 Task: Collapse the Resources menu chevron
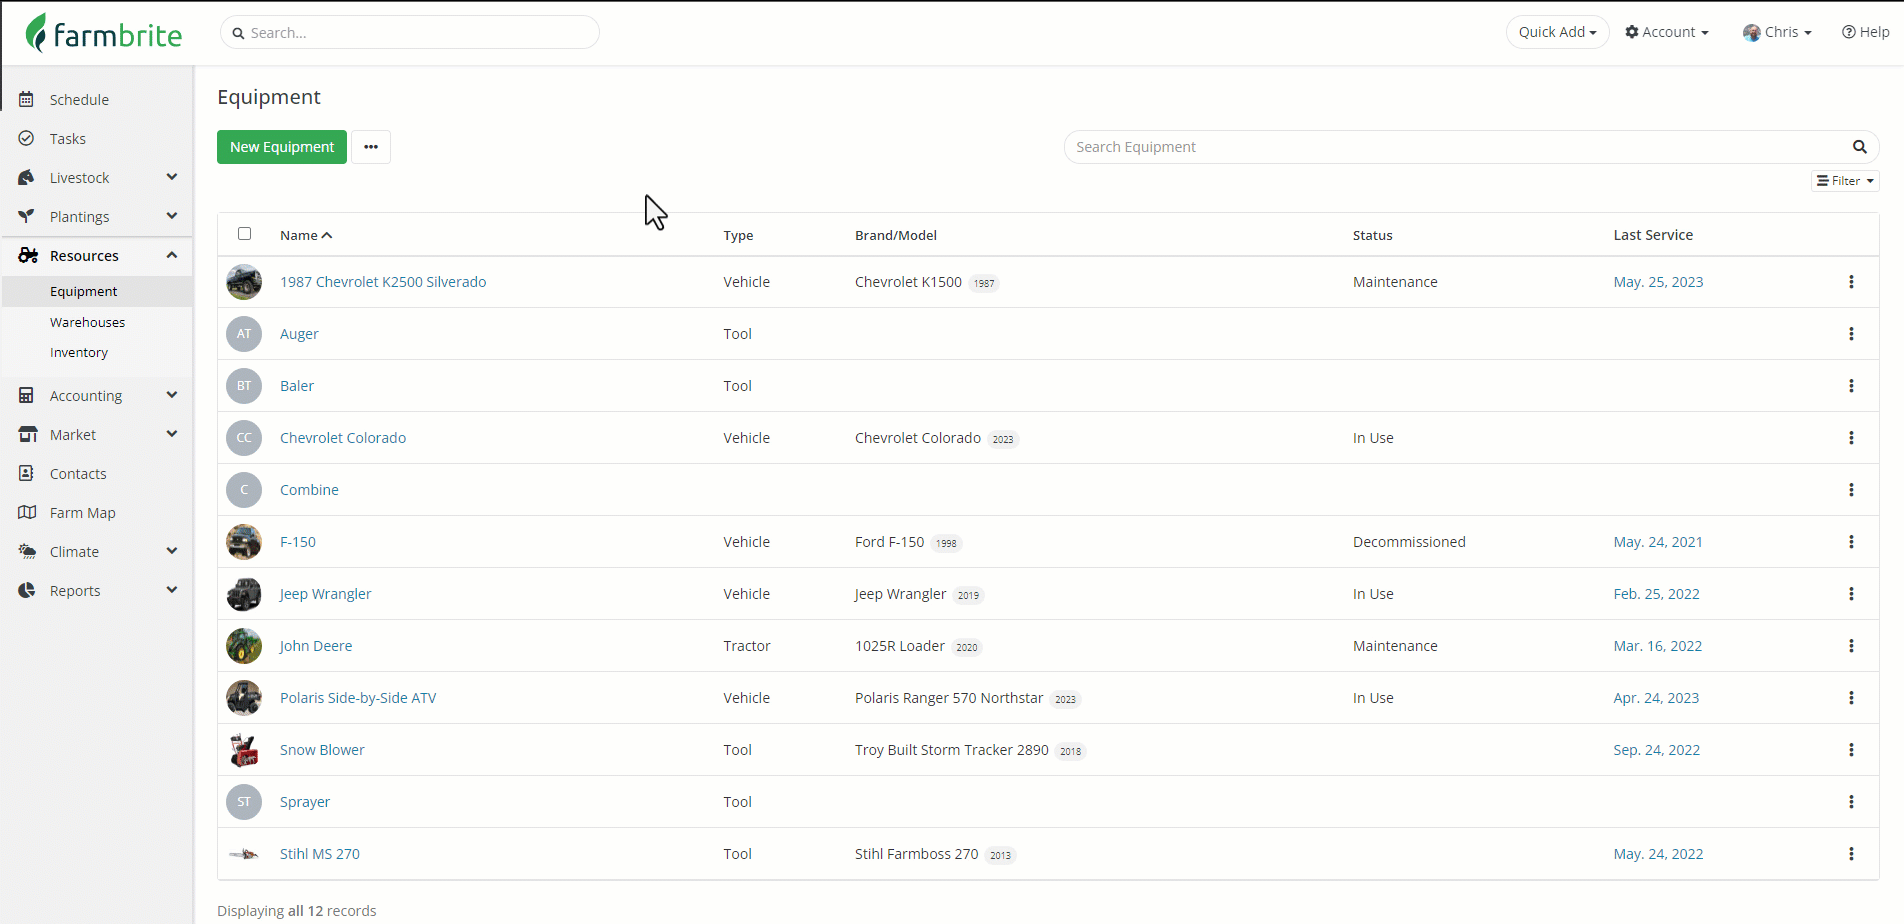(x=172, y=255)
